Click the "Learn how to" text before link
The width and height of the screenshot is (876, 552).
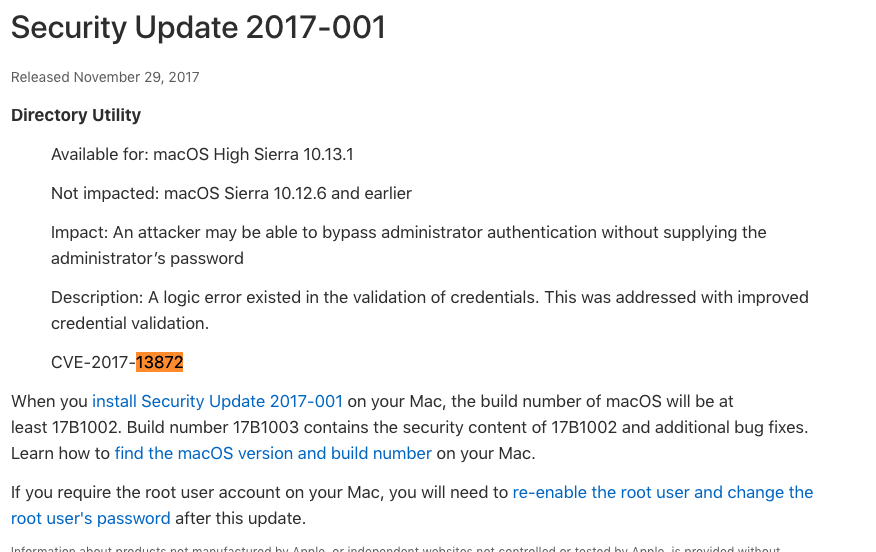(60, 453)
